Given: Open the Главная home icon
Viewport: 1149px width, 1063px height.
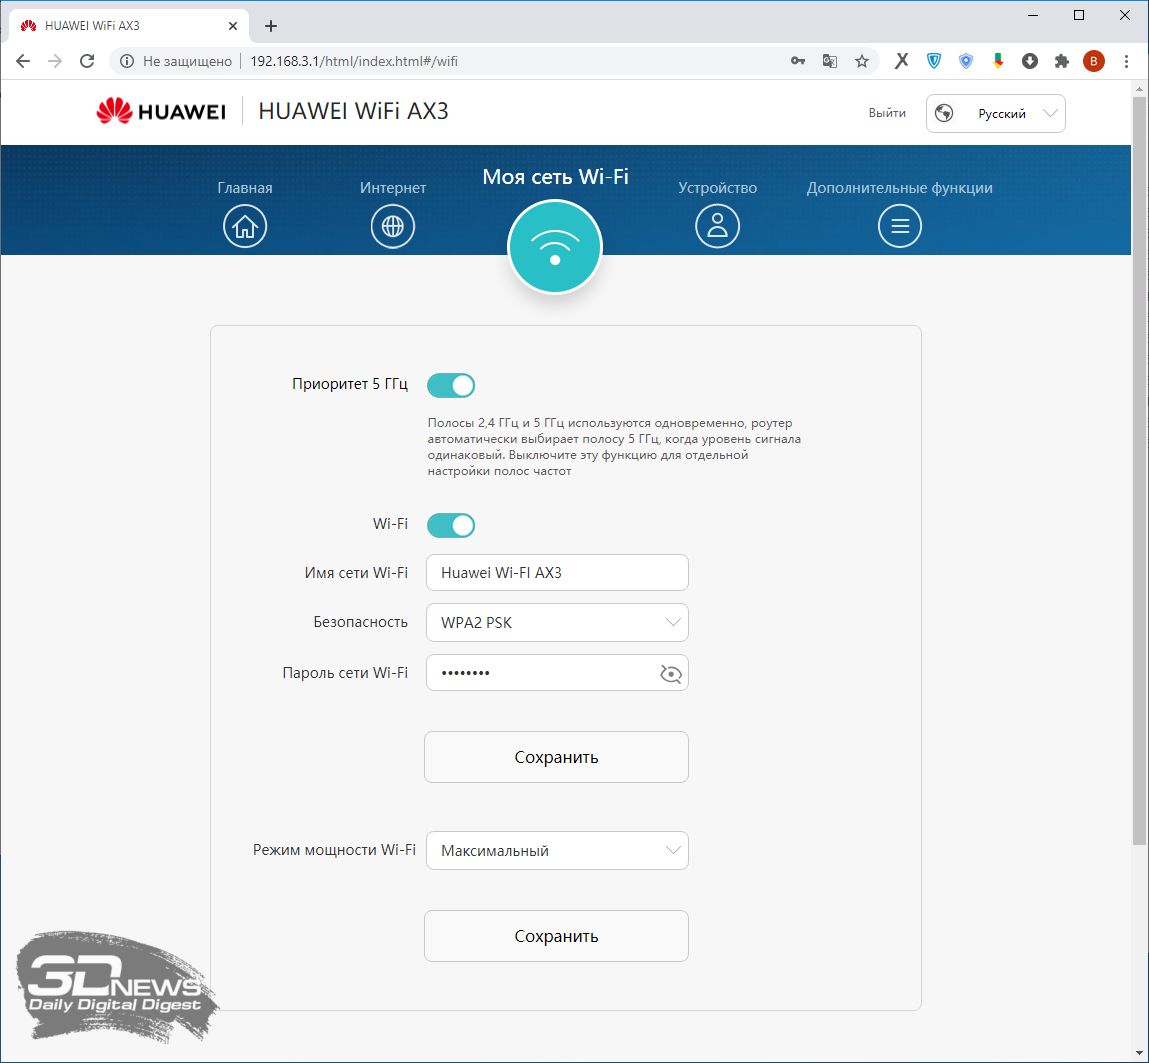Looking at the screenshot, I should [245, 226].
